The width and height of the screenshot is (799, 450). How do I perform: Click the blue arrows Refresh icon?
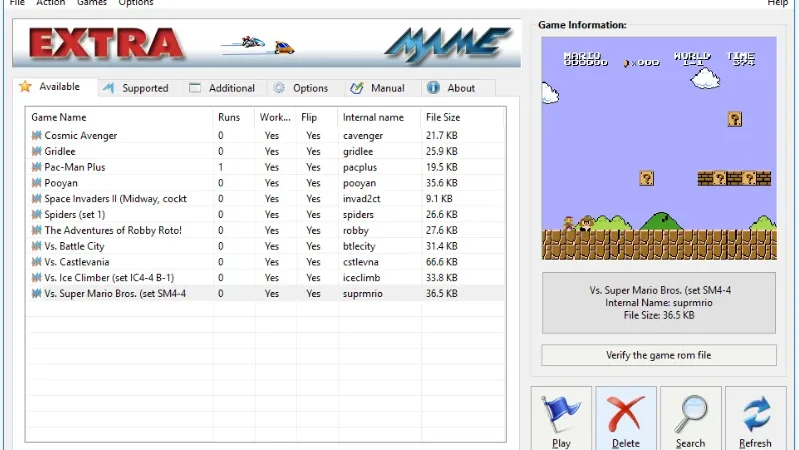(756, 414)
